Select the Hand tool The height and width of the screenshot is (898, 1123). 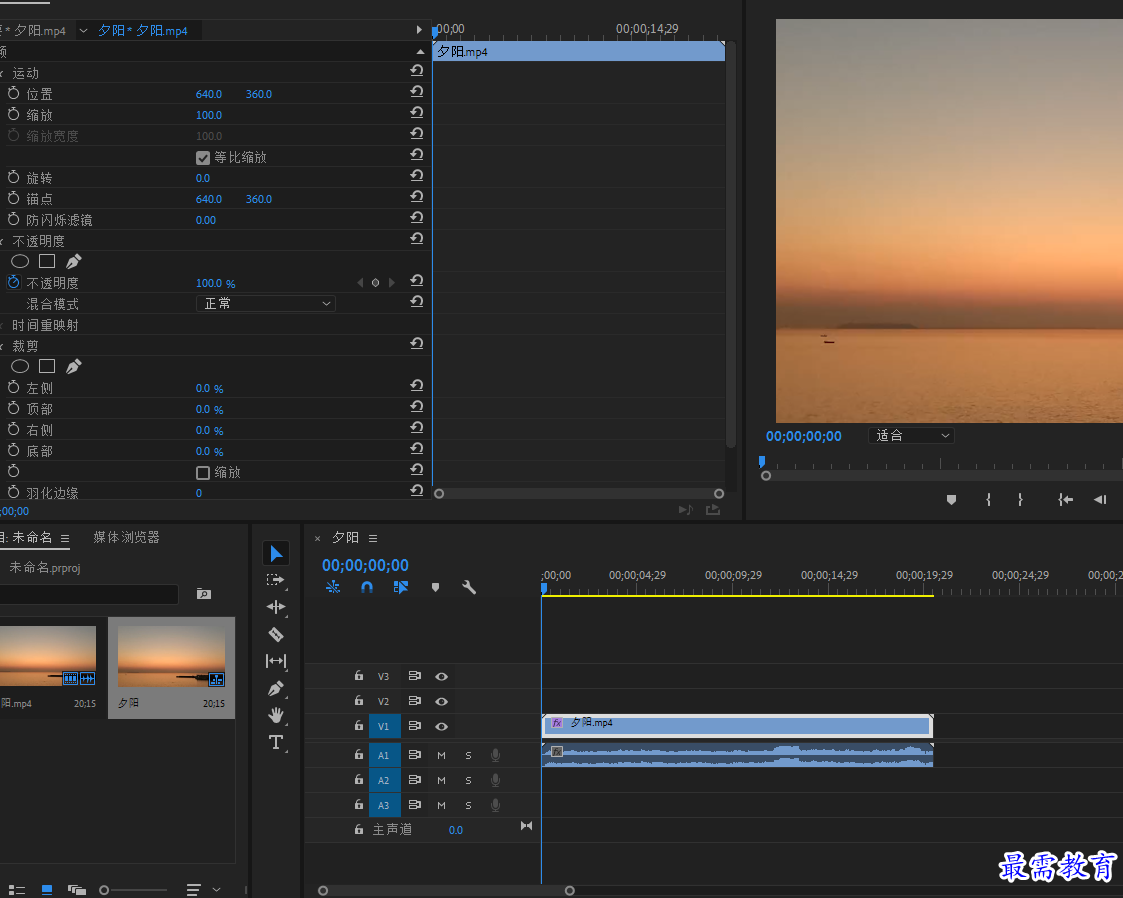point(276,715)
